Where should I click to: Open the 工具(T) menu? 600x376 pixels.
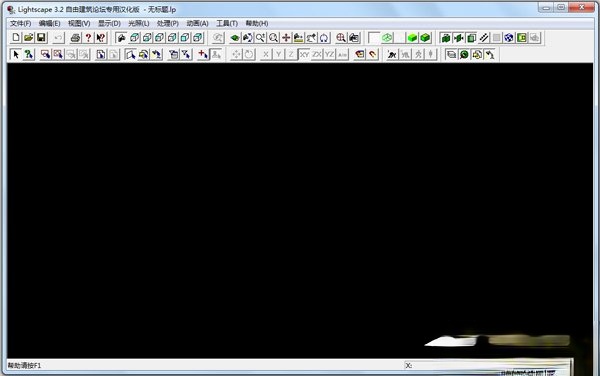pyautogui.click(x=227, y=23)
